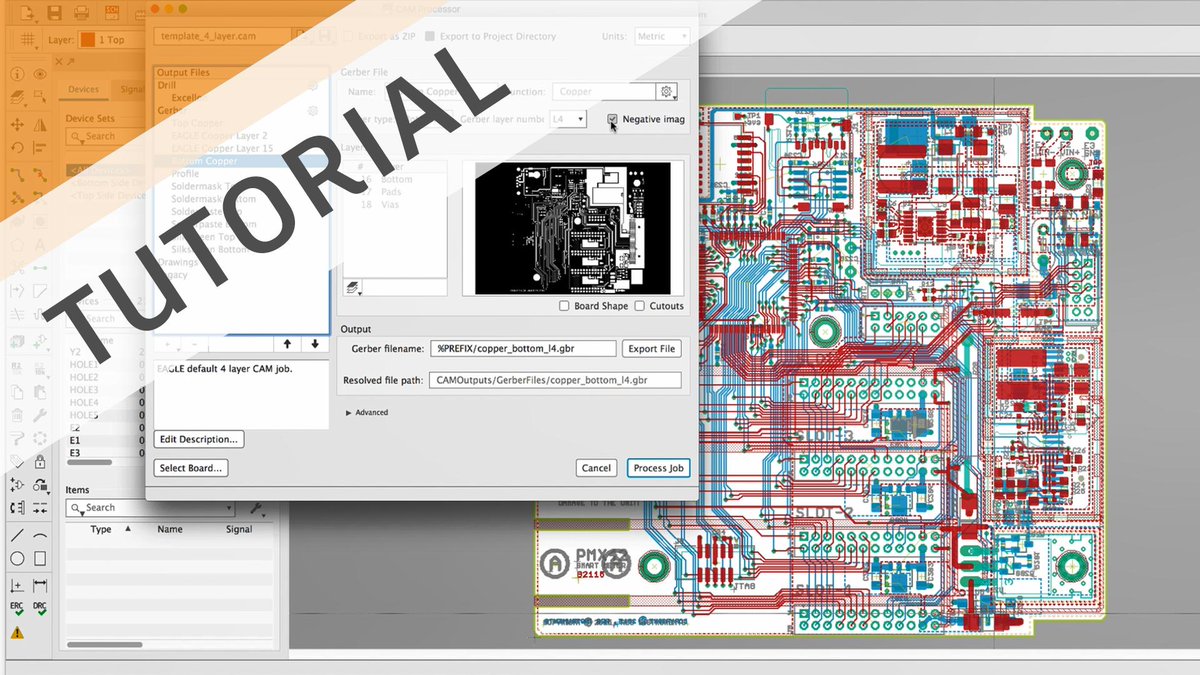Screen dimensions: 1200x675
Task: Click the Signal column header in Items
Action: 239,529
